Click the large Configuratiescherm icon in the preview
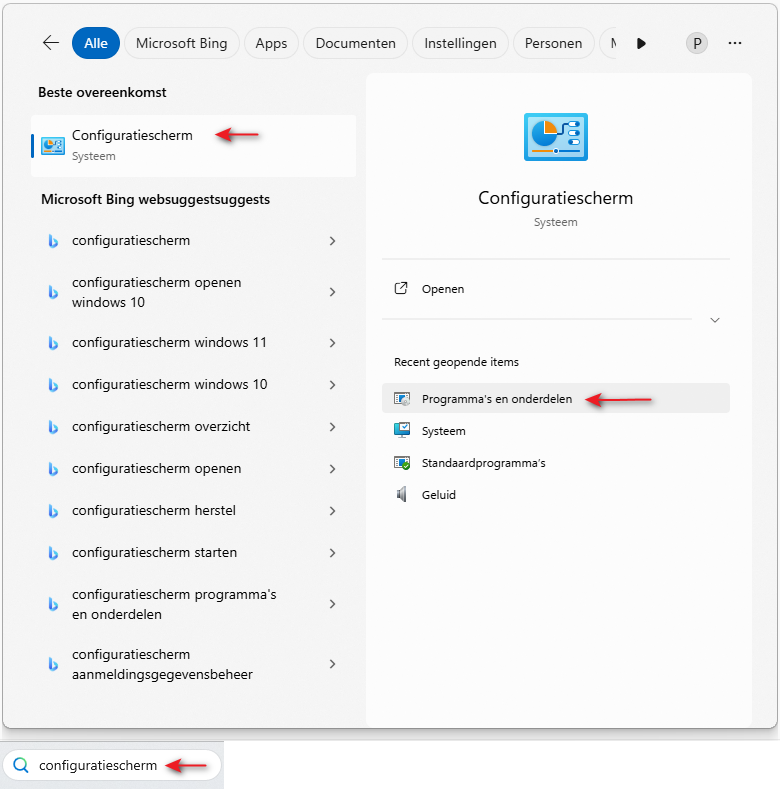The width and height of the screenshot is (780, 789). 556,137
